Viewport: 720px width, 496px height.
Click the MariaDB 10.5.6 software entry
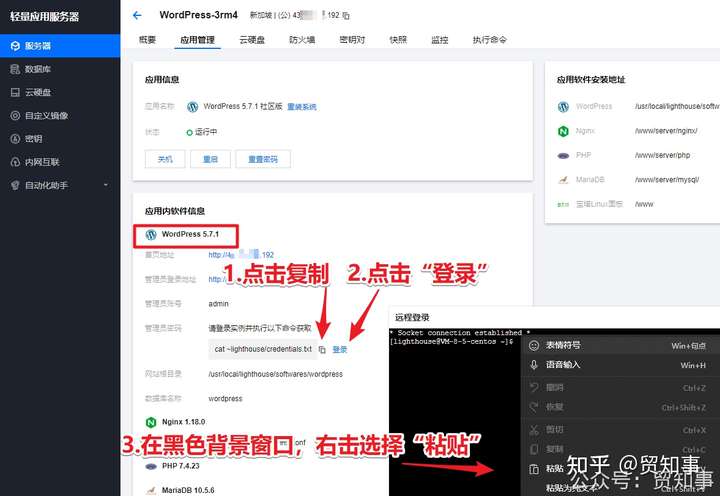pos(180,490)
